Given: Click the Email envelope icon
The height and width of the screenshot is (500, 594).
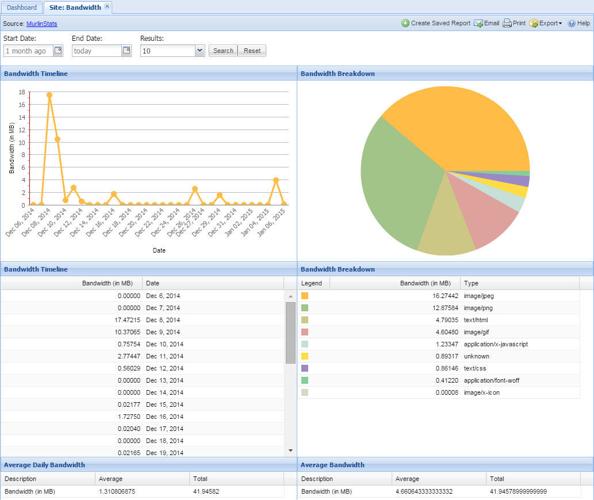Looking at the screenshot, I should tap(478, 23).
